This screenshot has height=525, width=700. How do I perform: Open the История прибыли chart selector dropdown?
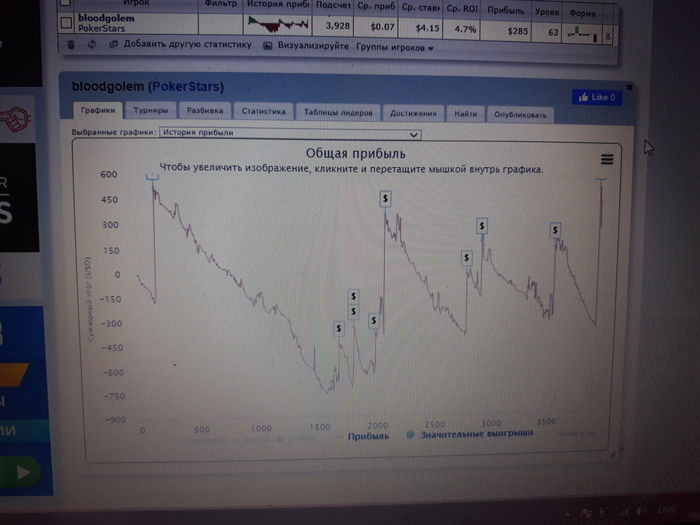tap(290, 133)
